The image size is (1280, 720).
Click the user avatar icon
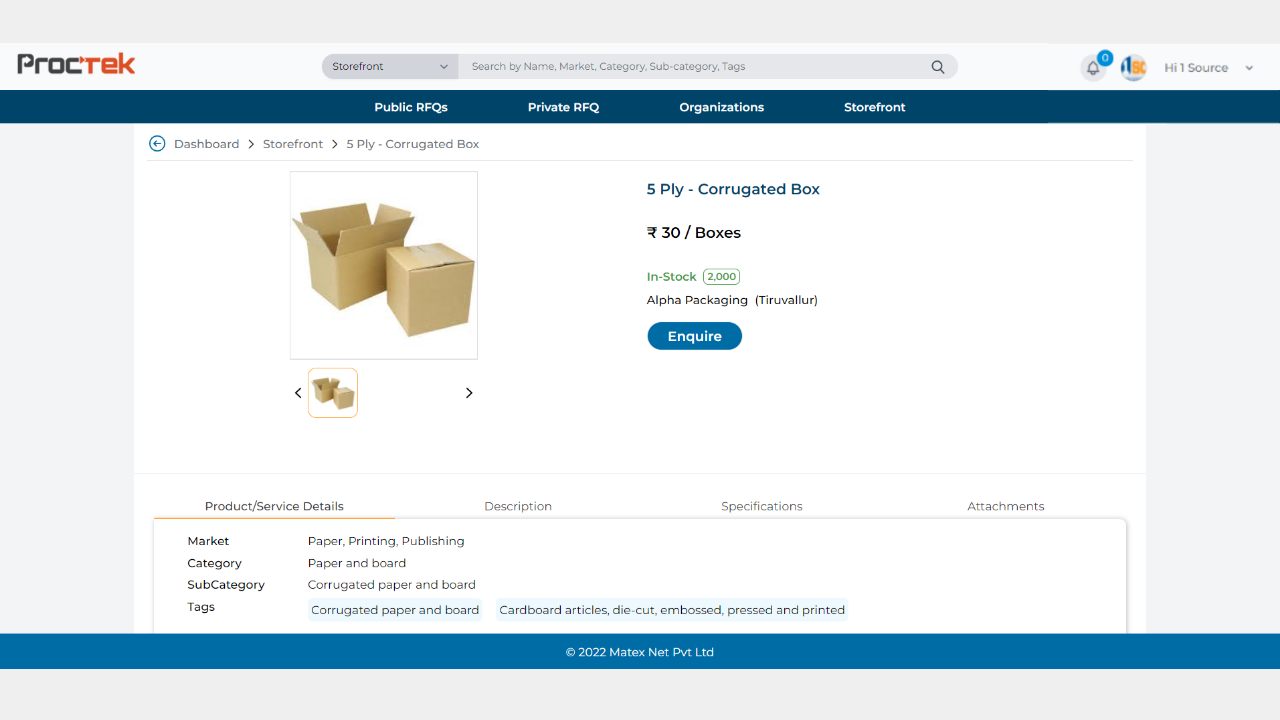pyautogui.click(x=1133, y=68)
